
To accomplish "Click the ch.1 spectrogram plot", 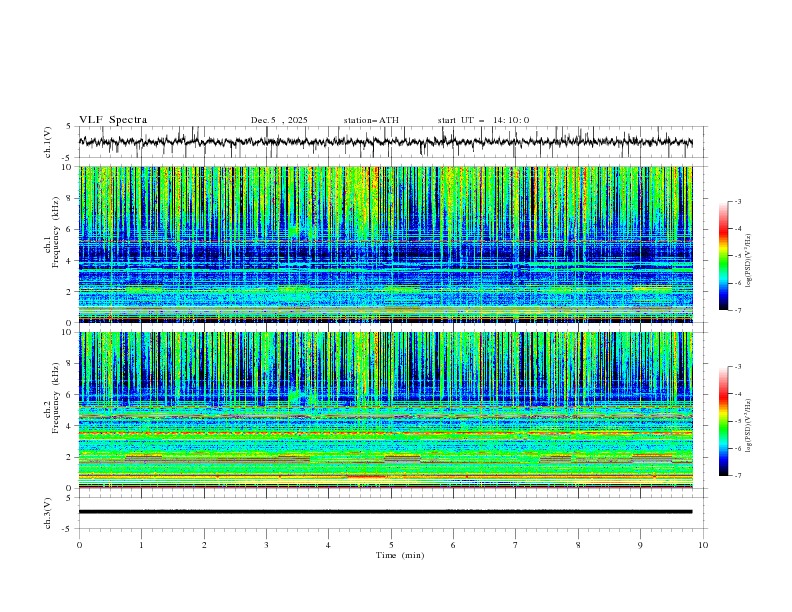I will pos(386,244).
